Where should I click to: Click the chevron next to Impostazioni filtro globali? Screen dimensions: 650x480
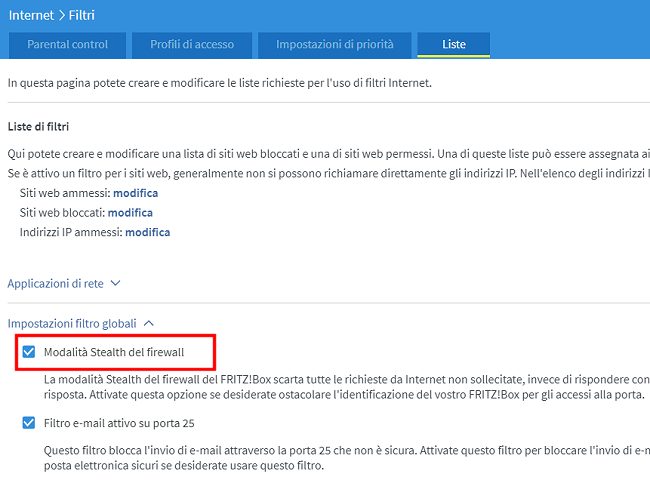point(148,323)
